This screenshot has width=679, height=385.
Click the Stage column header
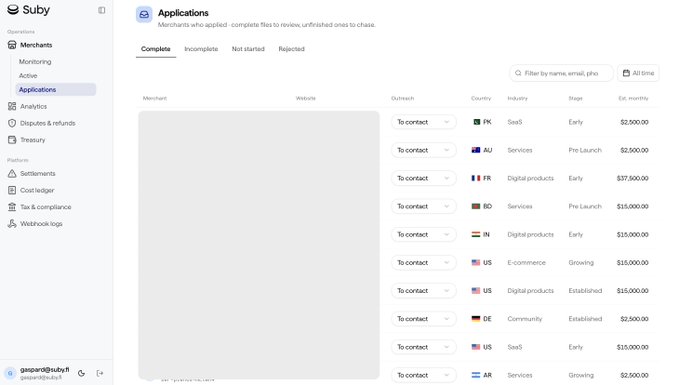coord(575,98)
